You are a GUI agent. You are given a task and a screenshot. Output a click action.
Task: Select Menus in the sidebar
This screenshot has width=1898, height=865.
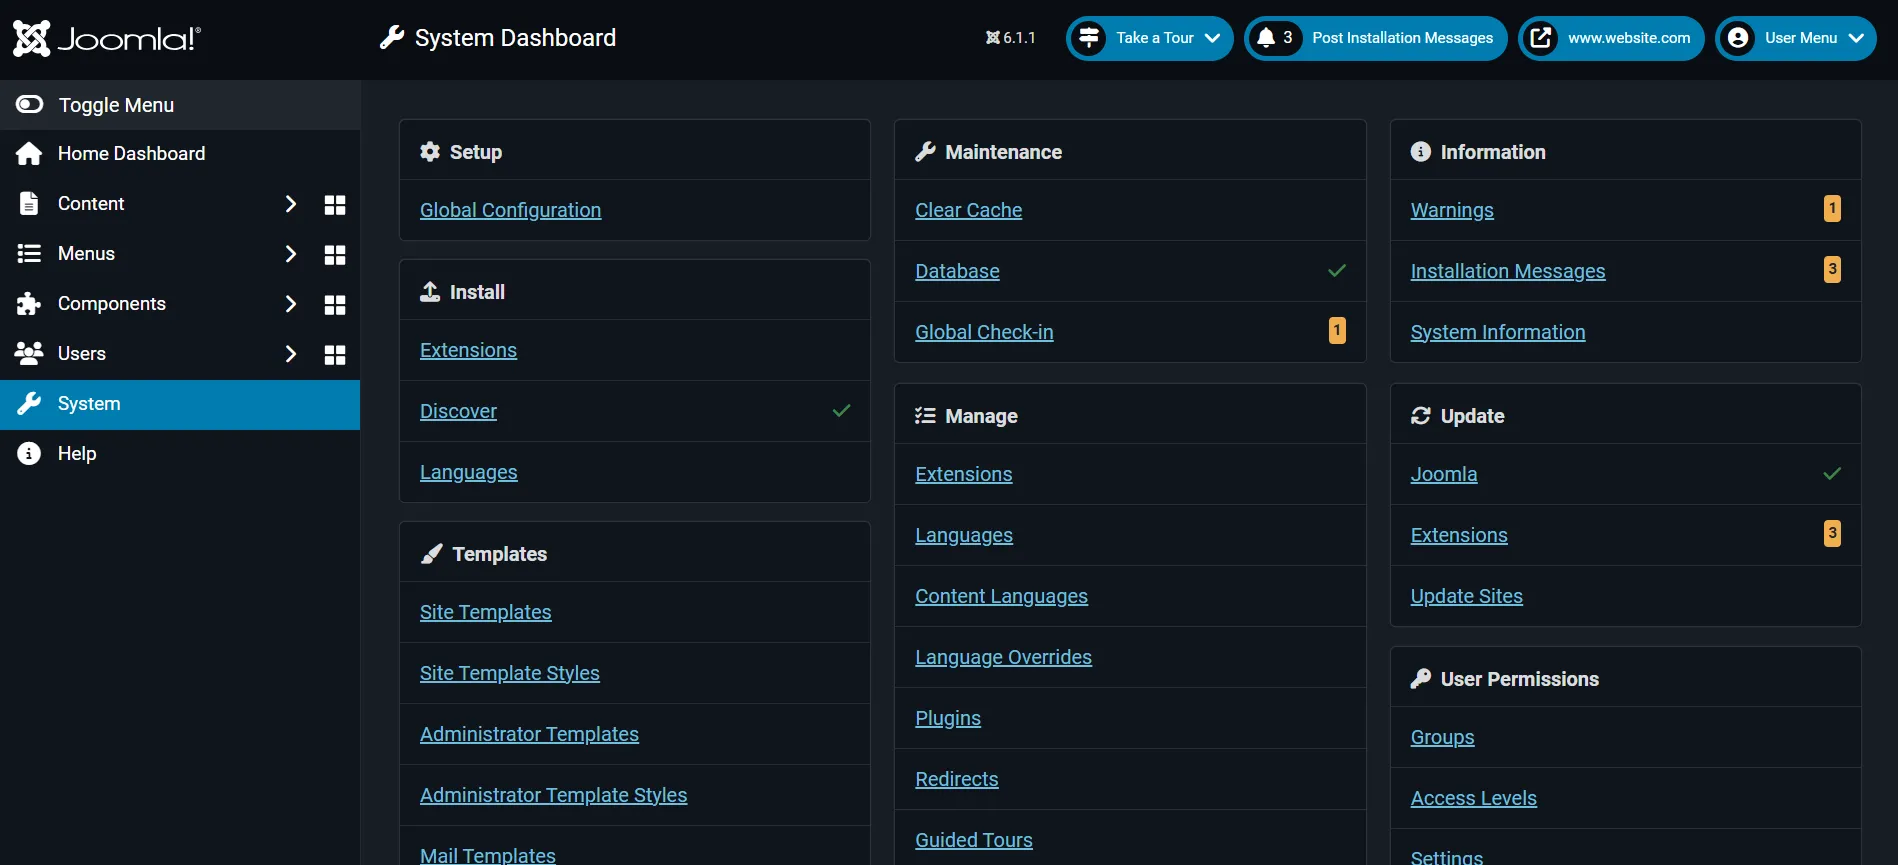pos(86,254)
